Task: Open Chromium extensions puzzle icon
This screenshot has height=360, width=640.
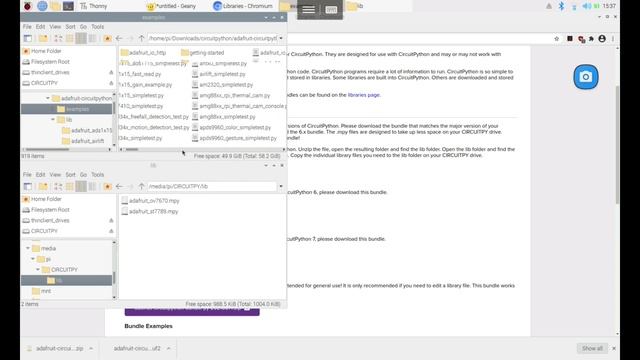Action: click(591, 39)
